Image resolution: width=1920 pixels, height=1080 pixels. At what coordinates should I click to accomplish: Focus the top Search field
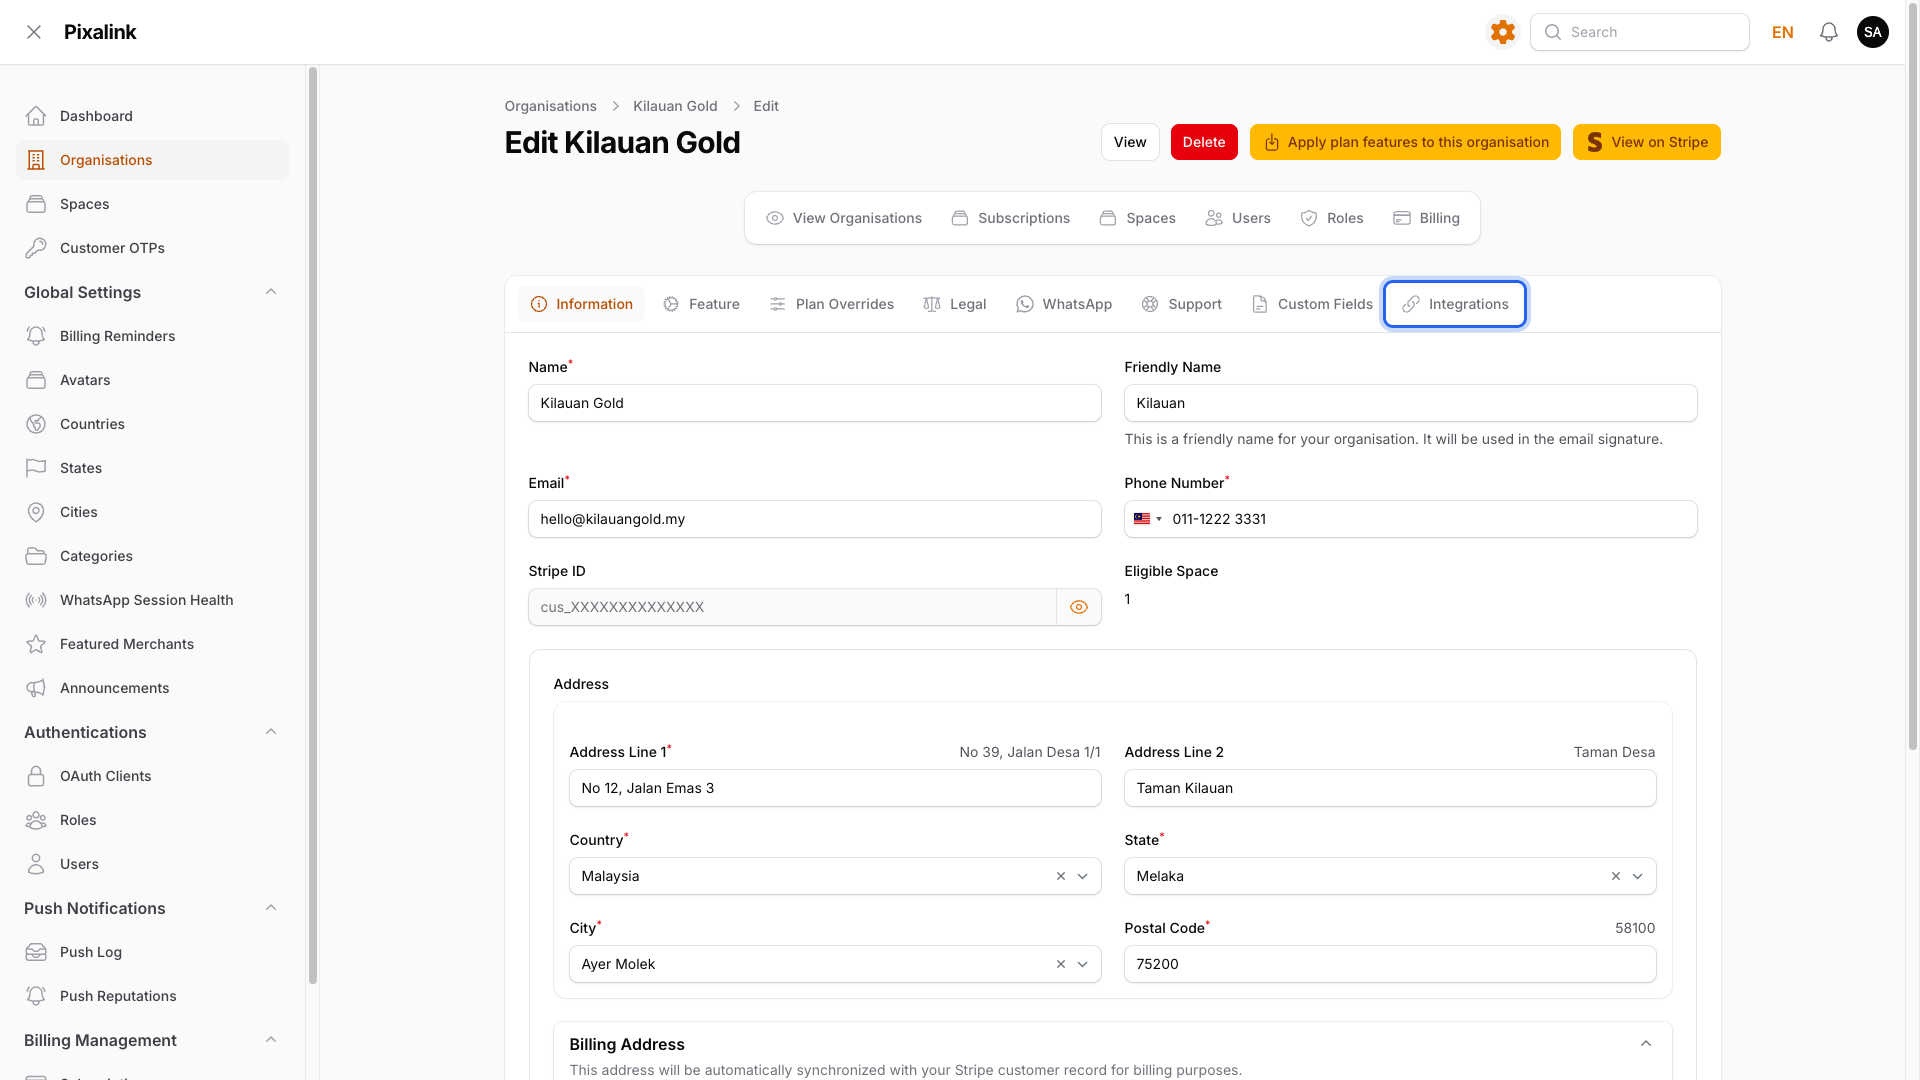click(x=1640, y=32)
